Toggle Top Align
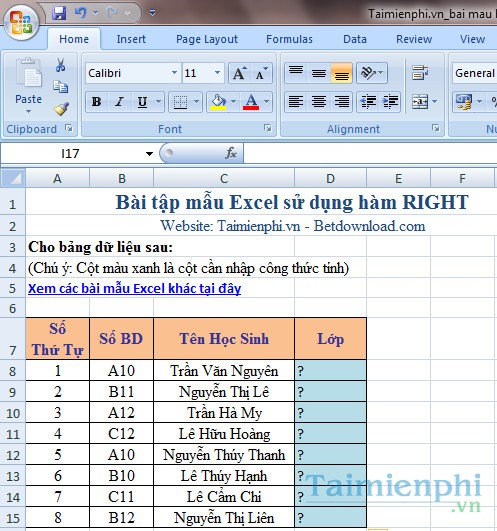Viewport: 497px width, 531px height. point(296,72)
